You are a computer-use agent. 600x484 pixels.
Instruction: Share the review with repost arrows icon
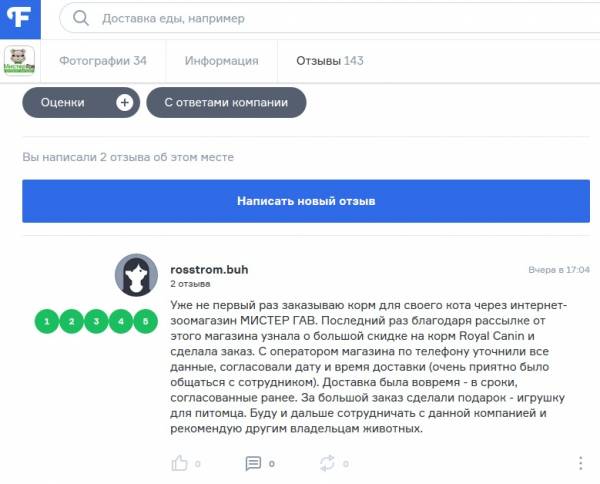[327, 463]
